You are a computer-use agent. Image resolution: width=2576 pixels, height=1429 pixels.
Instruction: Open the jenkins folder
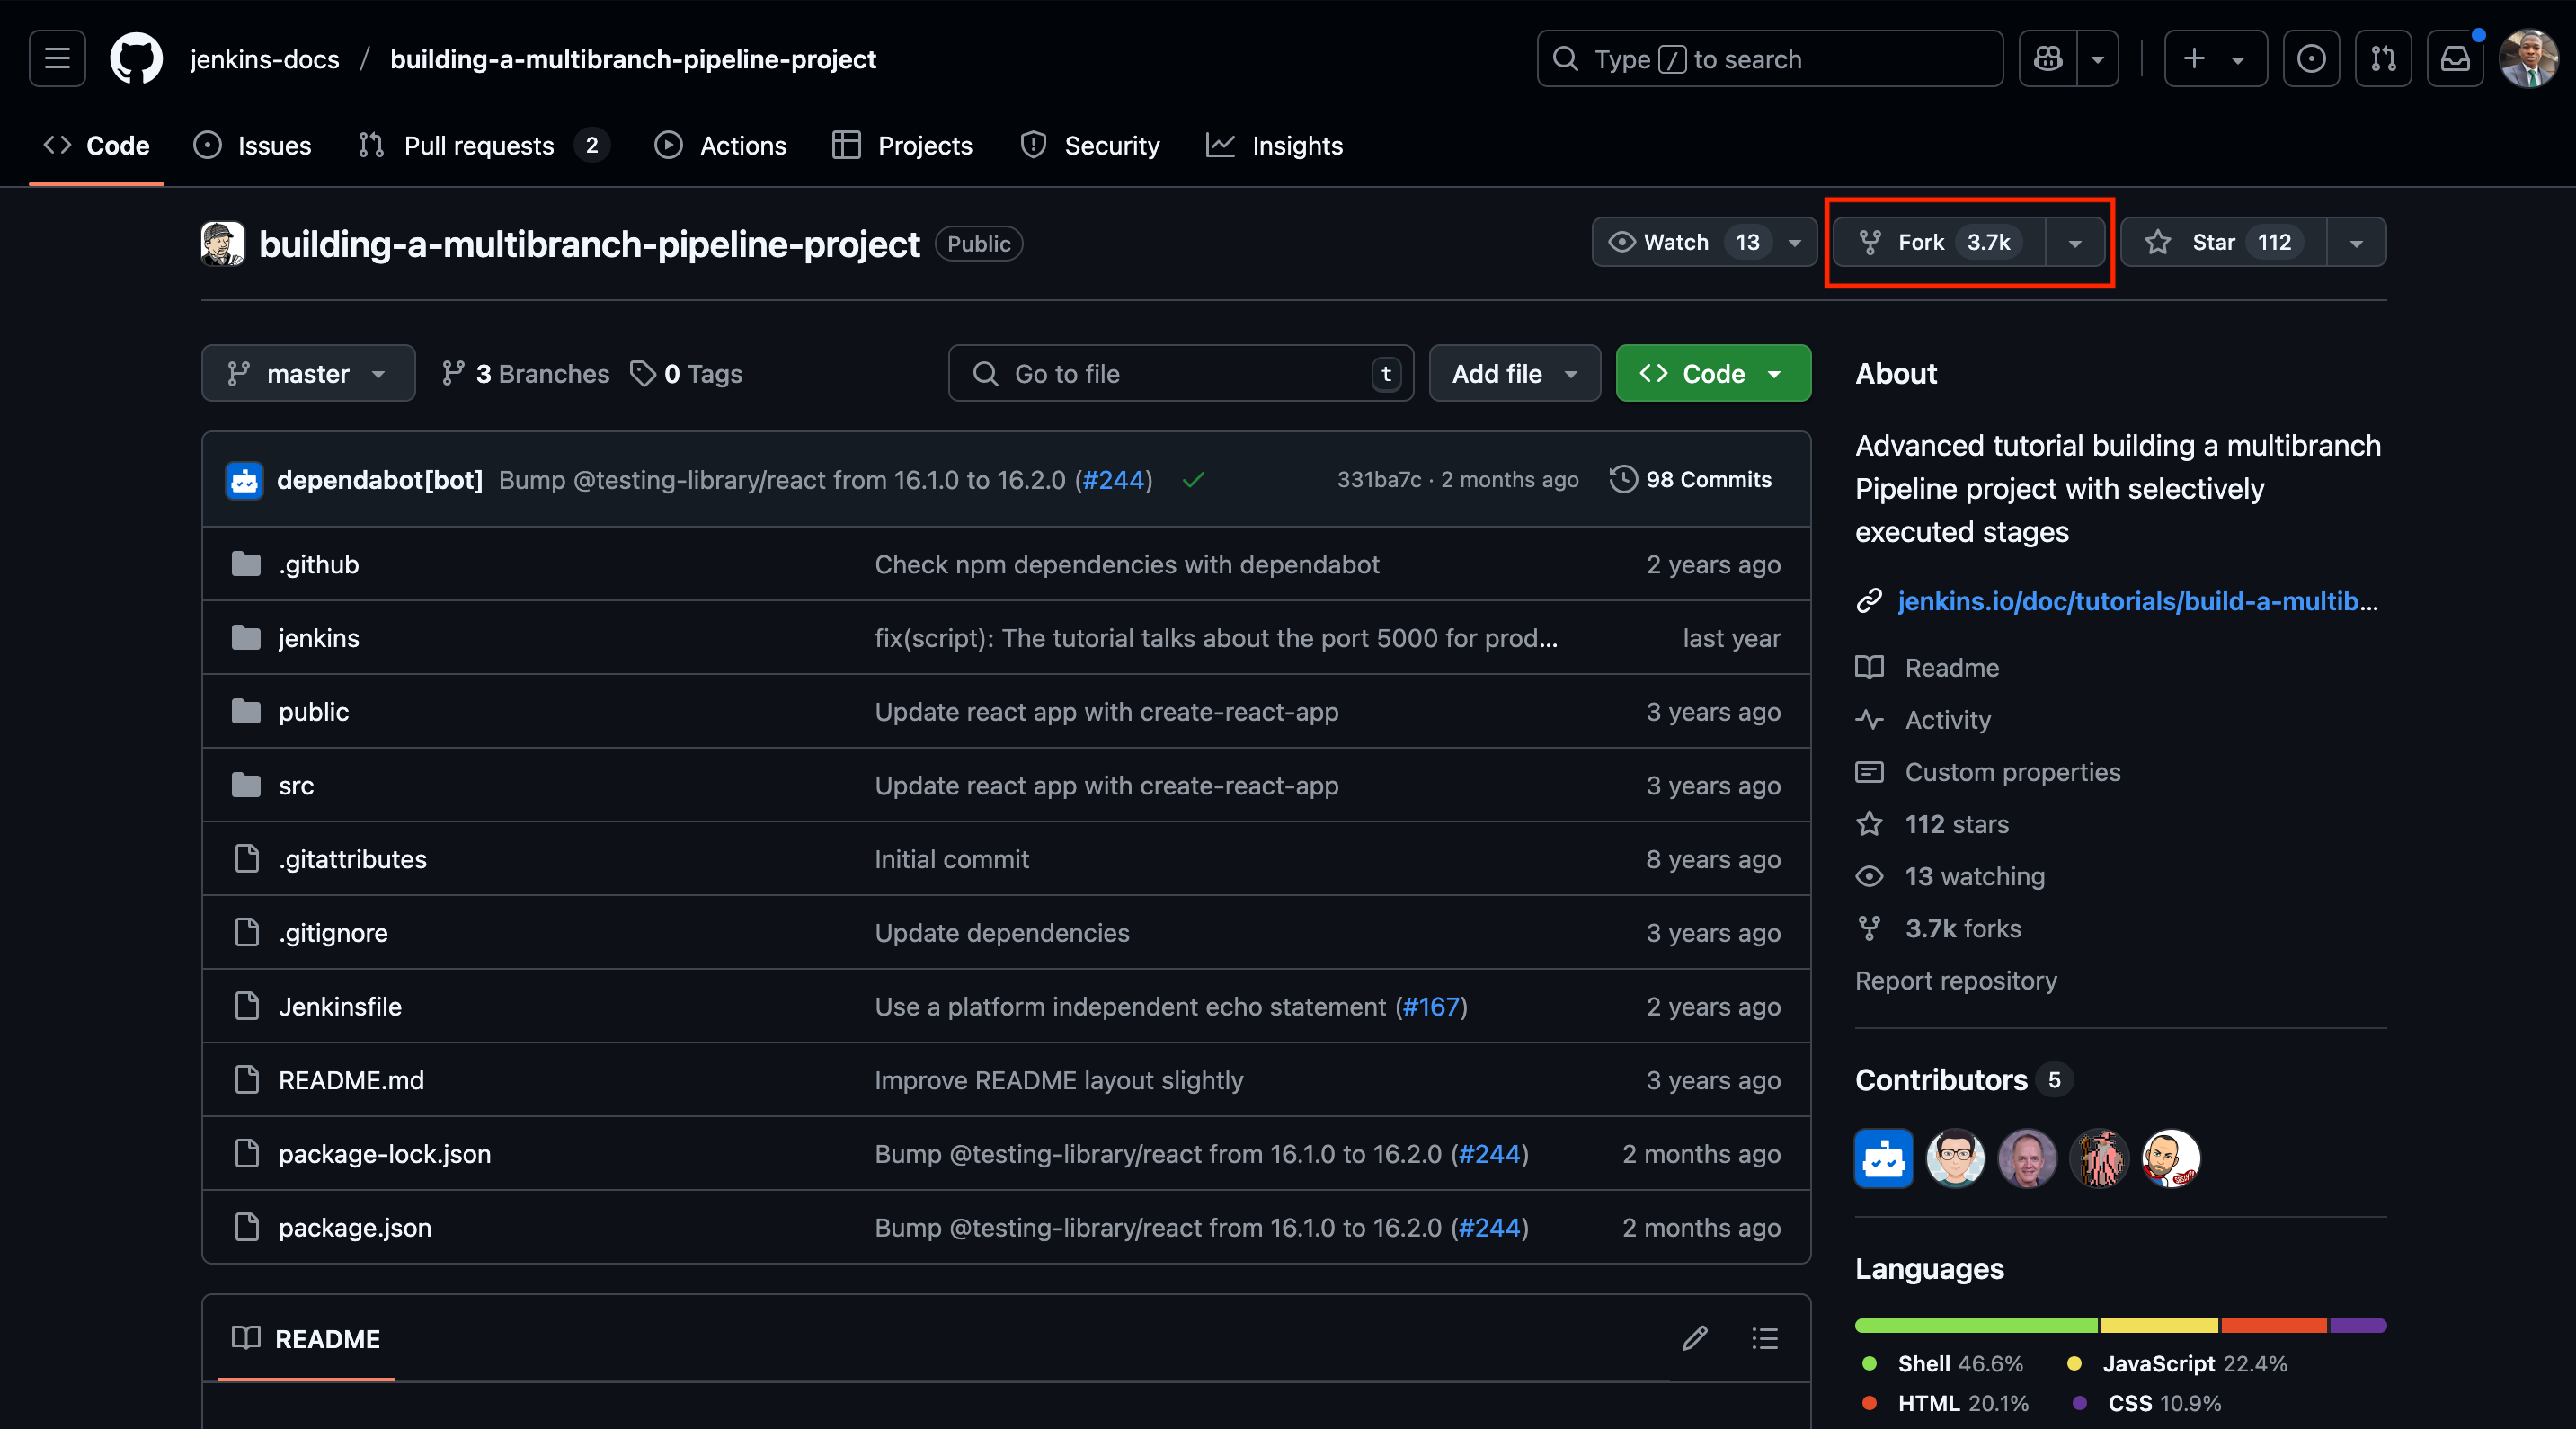click(x=319, y=638)
